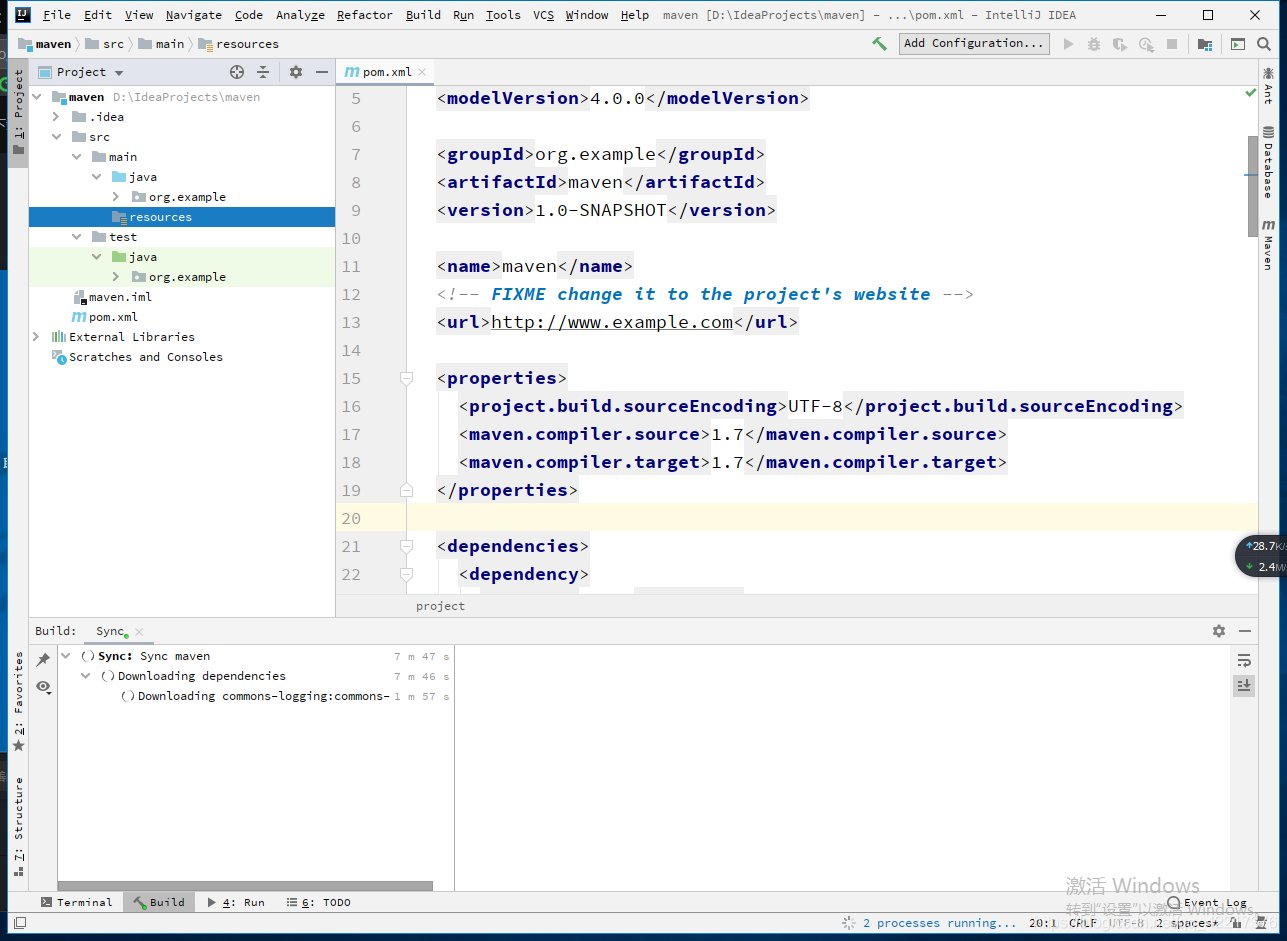Open the Project Structure icon in toolbar
This screenshot has width=1287, height=941.
[x=1205, y=44]
